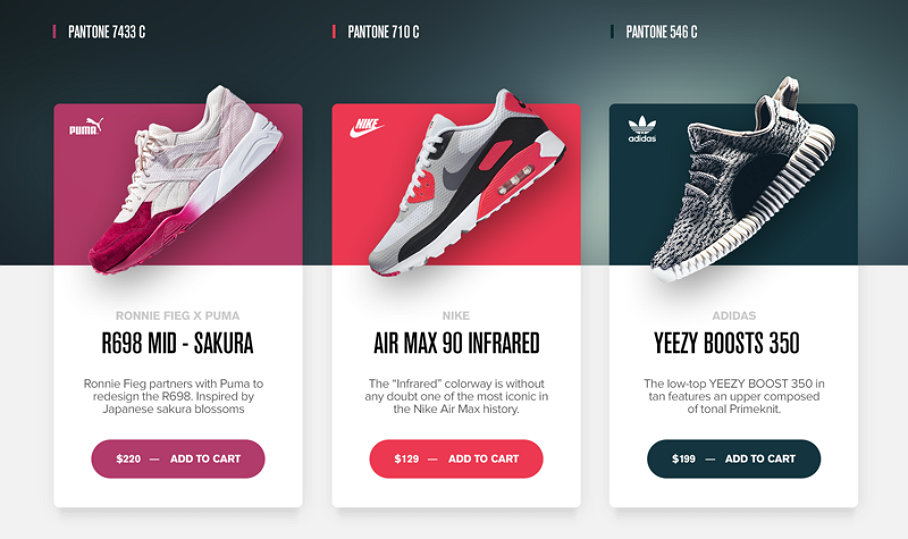Click the Nike swoosh logo on the red card

(367, 127)
